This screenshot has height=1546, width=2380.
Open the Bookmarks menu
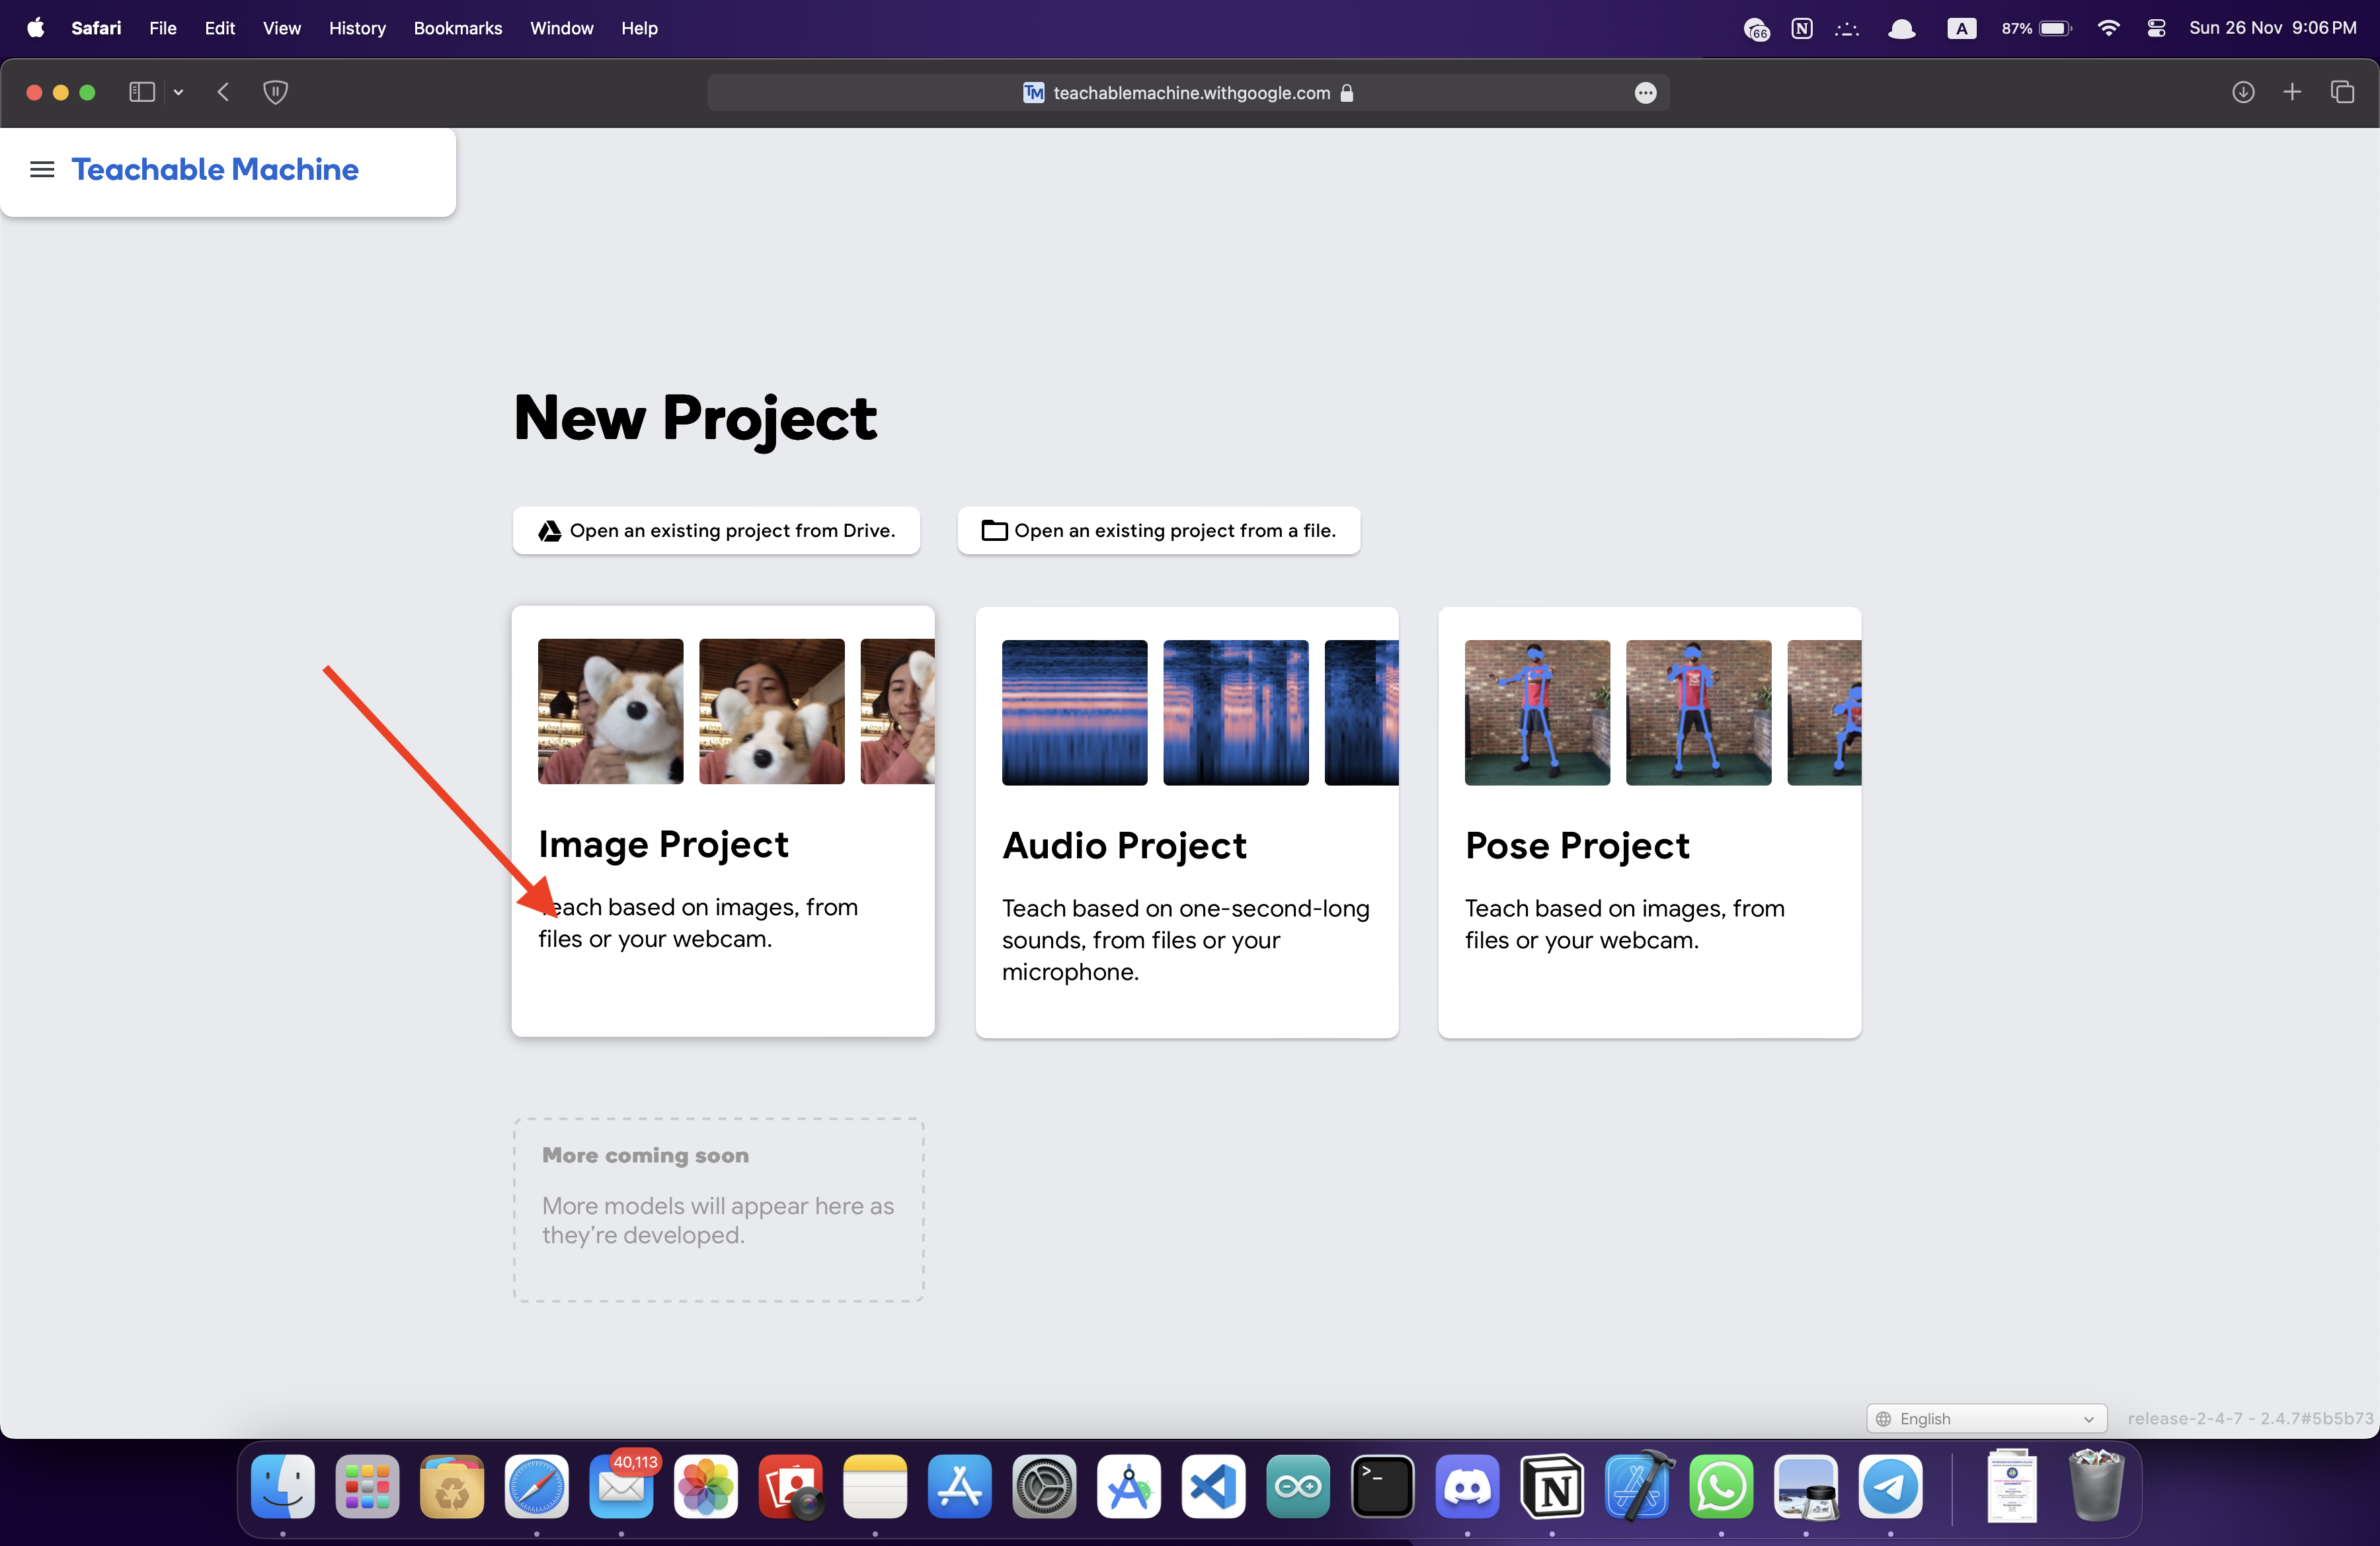pos(457,28)
